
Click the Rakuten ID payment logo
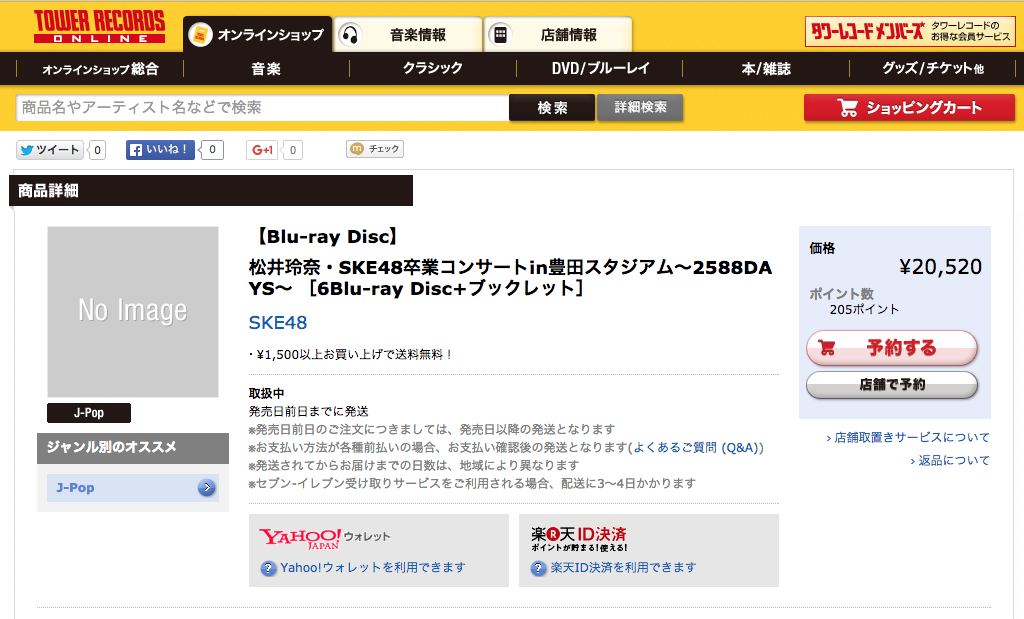coord(579,539)
